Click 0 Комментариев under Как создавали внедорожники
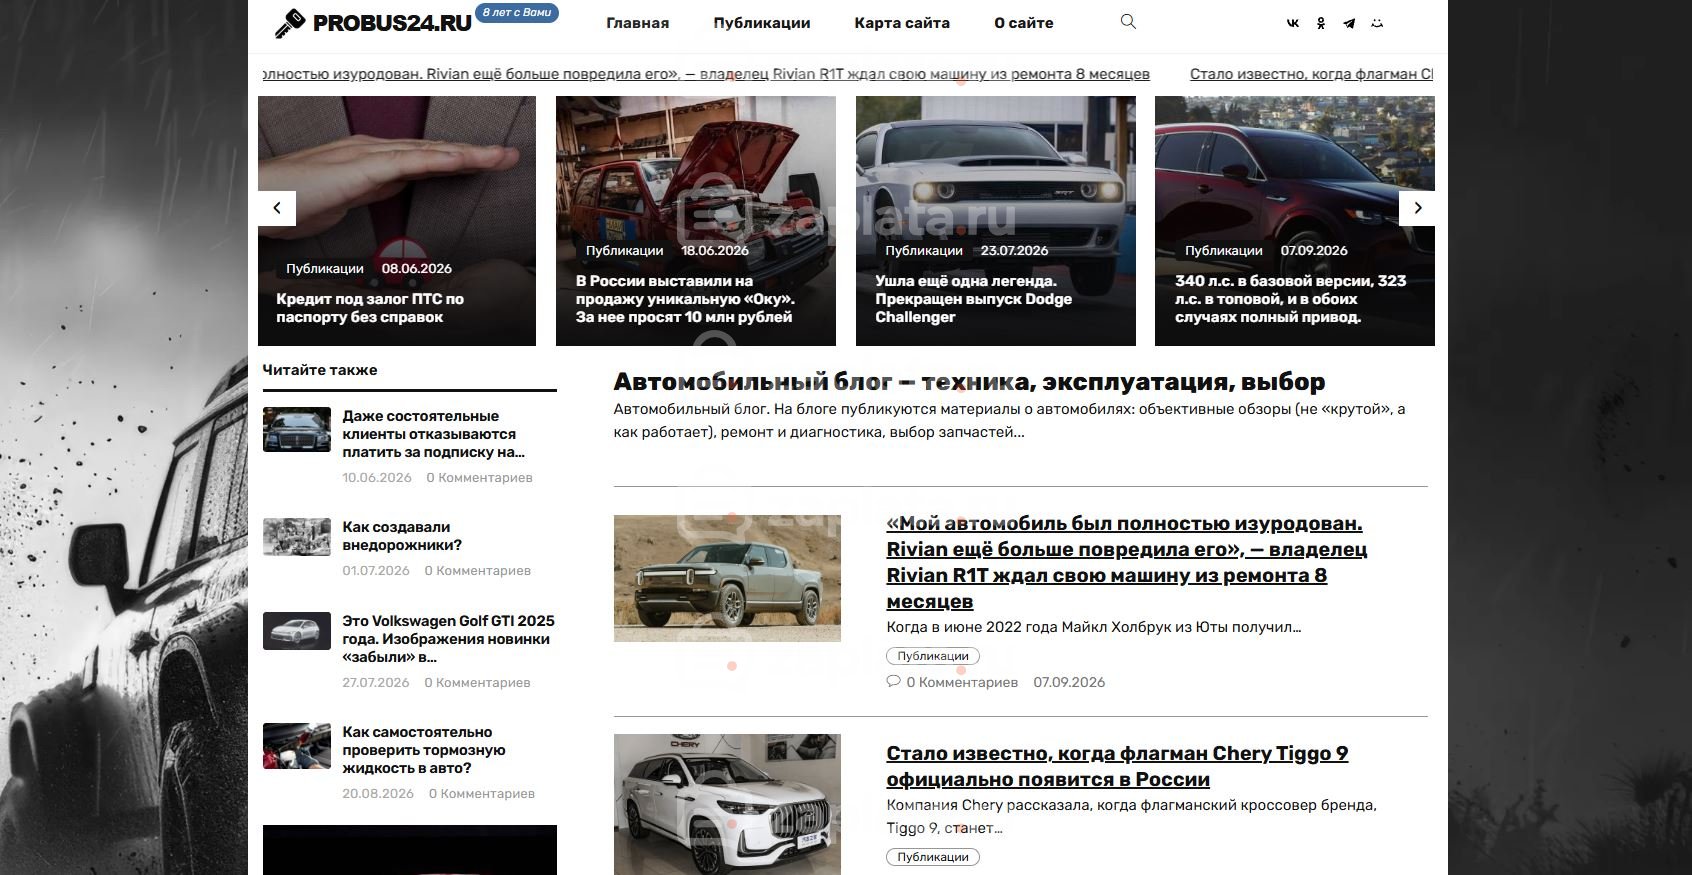 coord(477,571)
